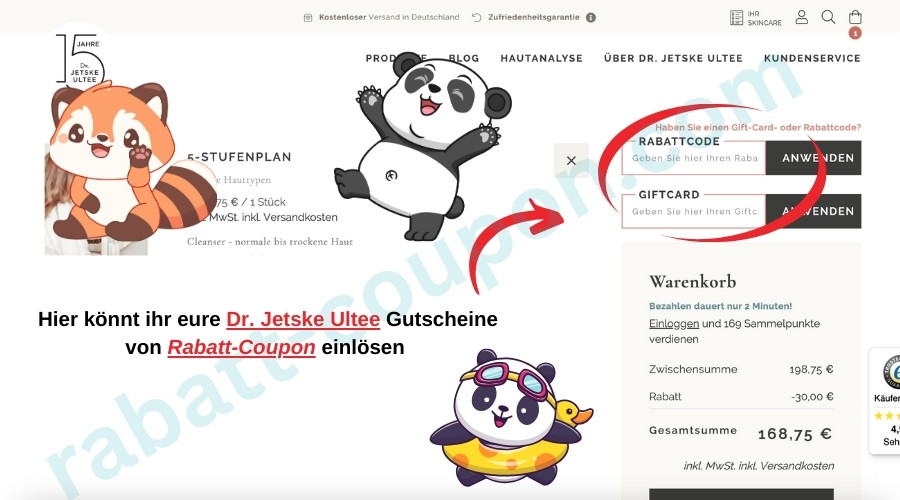Apply the Giftcard with Anwenden button
Image resolution: width=900 pixels, height=500 pixels.
(x=814, y=211)
